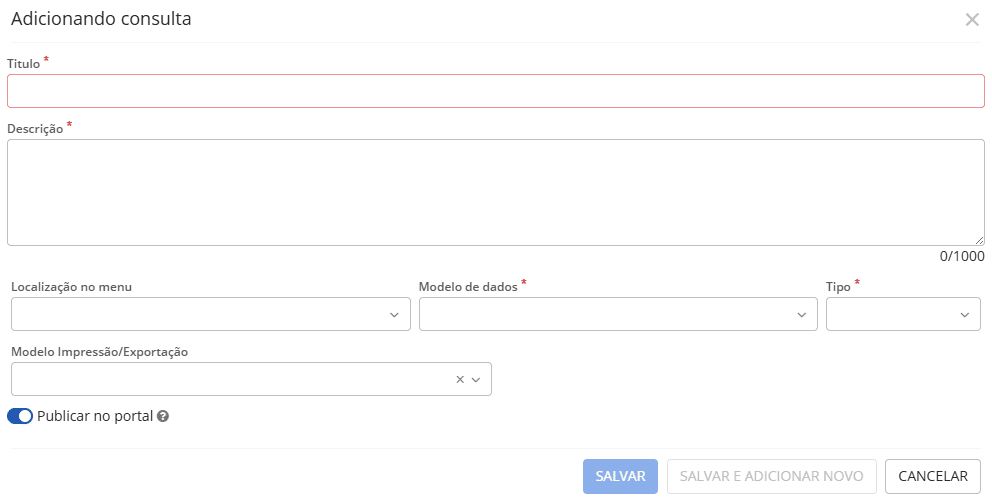
Task: Open the Tipo selection box
Action: point(893,314)
